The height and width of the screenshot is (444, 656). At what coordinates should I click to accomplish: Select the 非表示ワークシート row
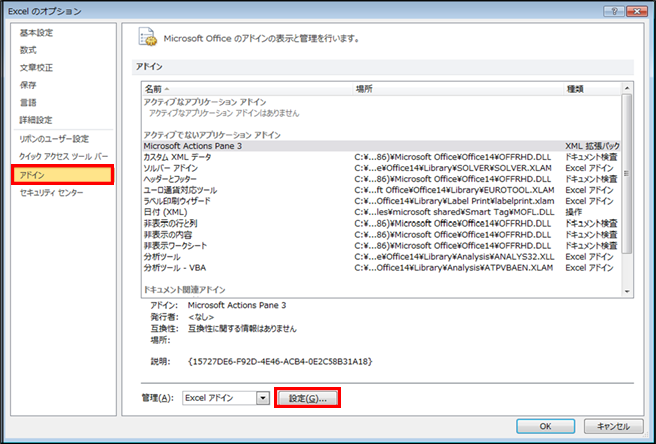click(381, 246)
